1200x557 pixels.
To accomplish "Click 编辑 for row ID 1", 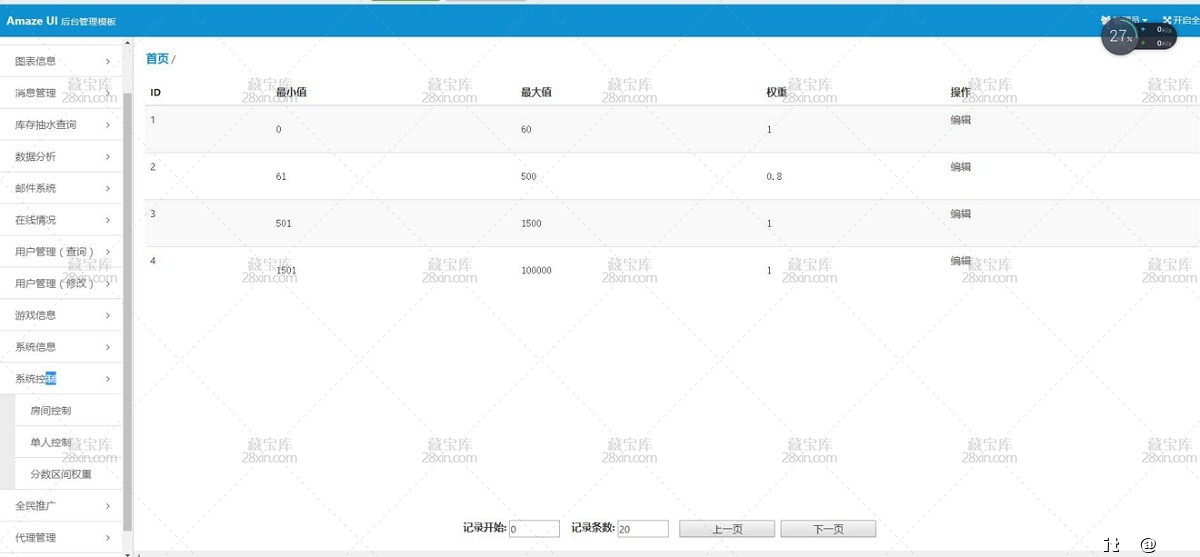I will click(x=960, y=120).
